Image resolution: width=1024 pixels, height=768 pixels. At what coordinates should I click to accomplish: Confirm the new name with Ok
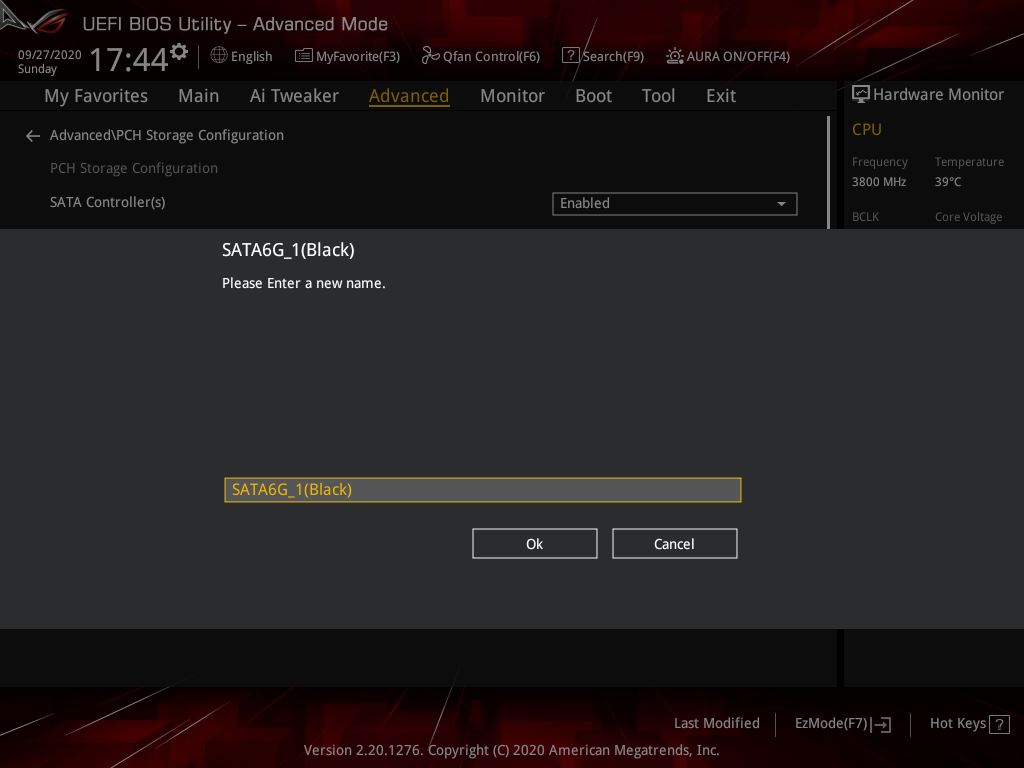(535, 543)
